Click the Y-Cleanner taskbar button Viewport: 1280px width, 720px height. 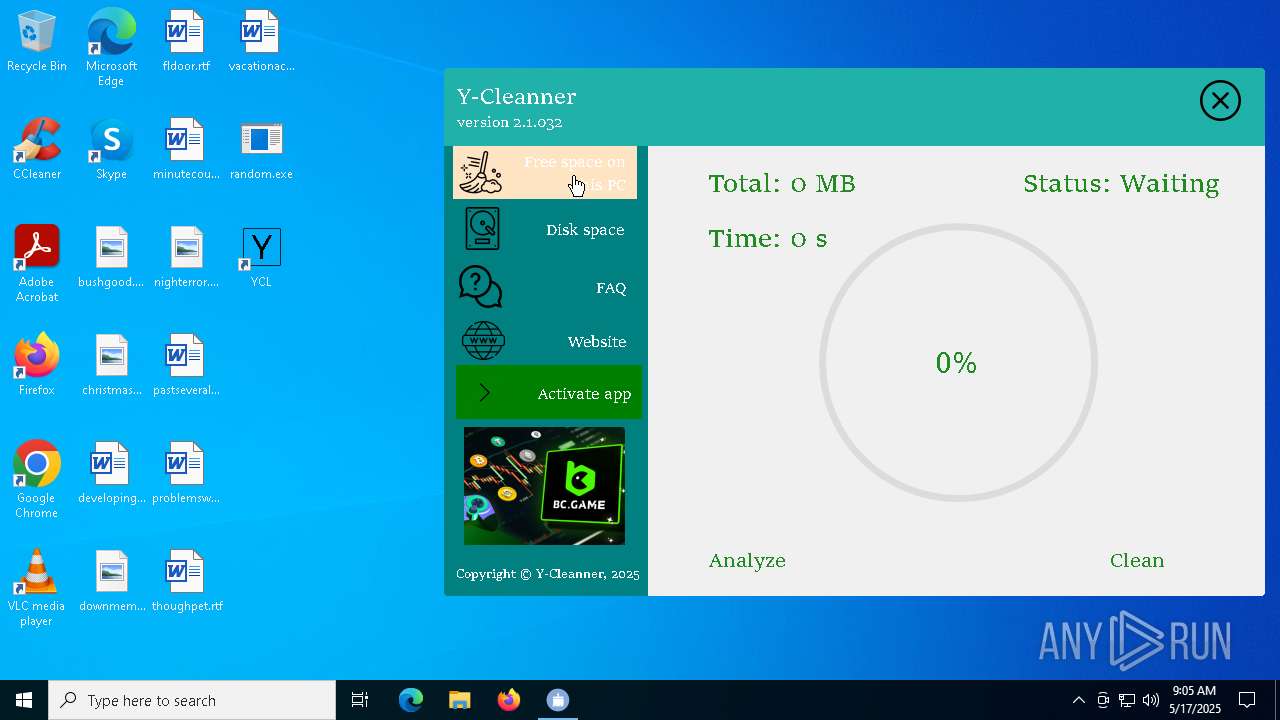[558, 700]
